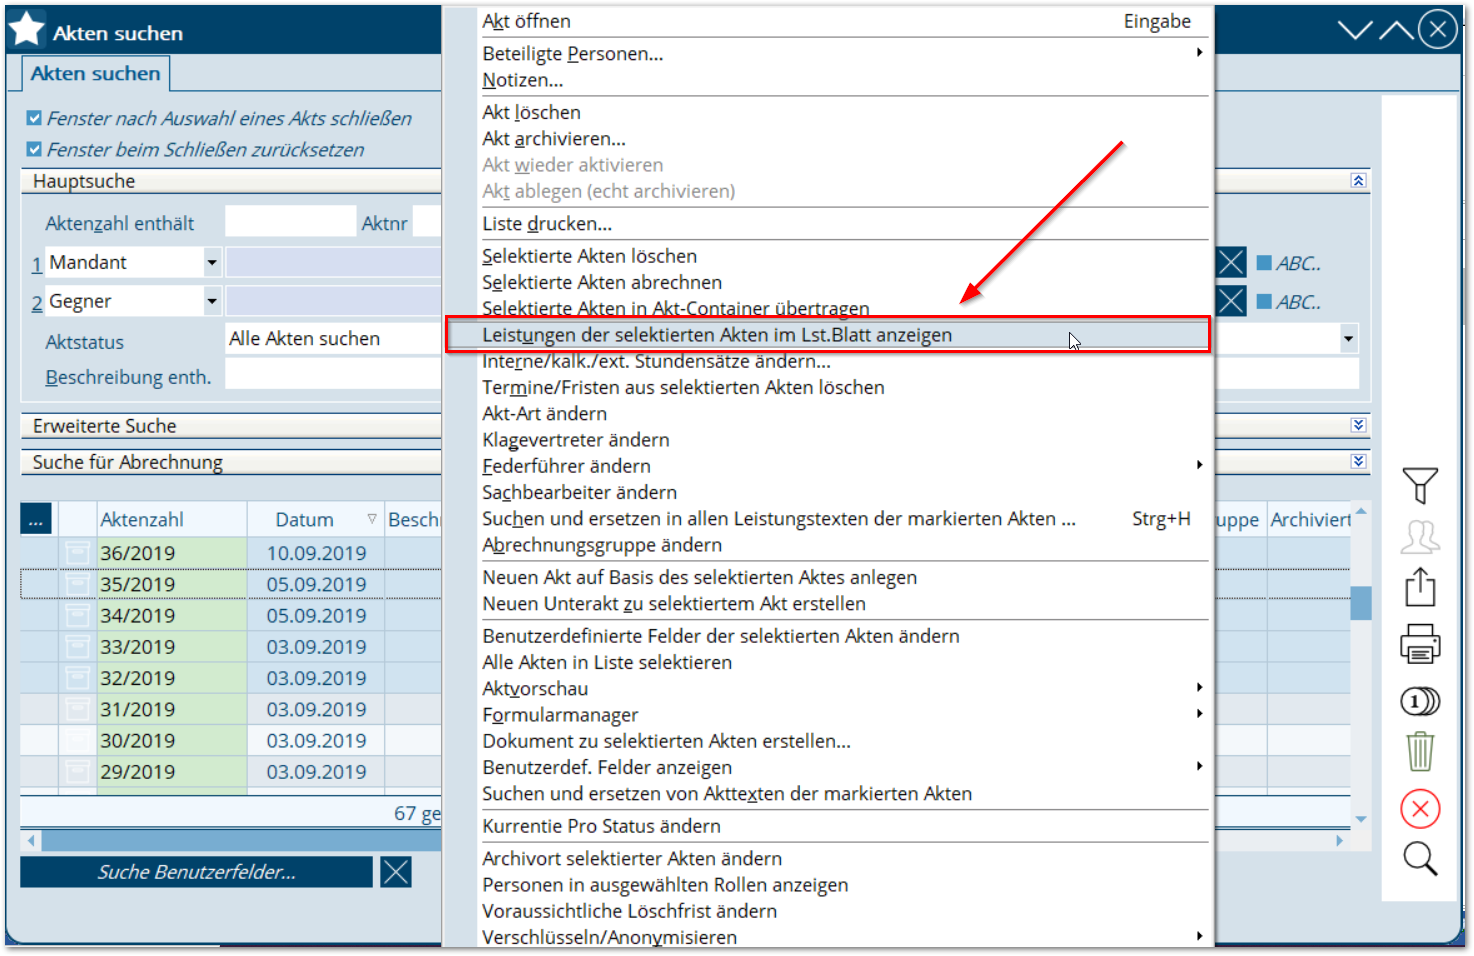Click the persons icon in right sidebar
This screenshot has width=1474, height=956.
coord(1420,537)
